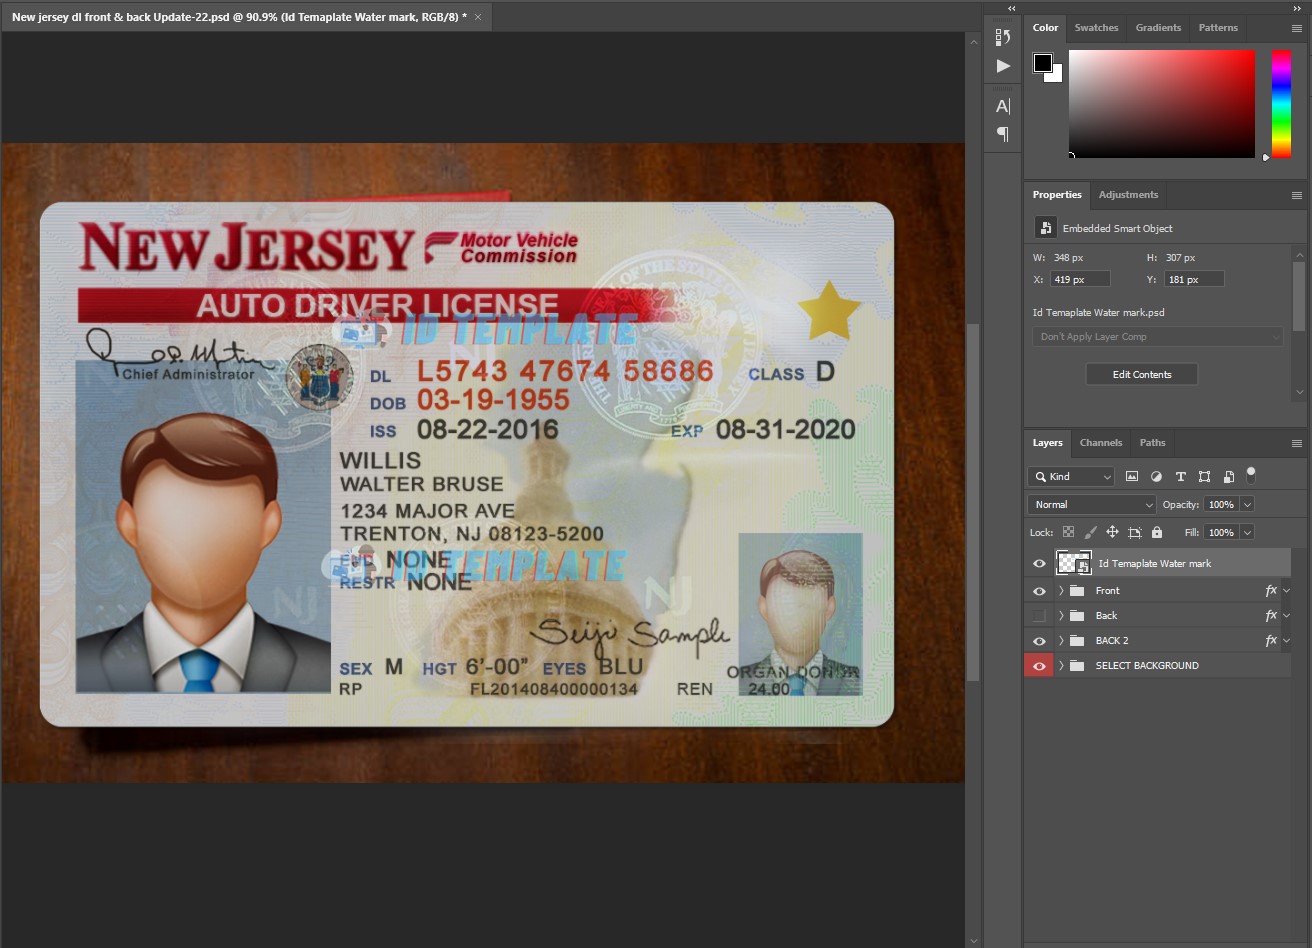Open the Normal blend mode dropdown
Screen dimensions: 1312x948
point(1092,505)
